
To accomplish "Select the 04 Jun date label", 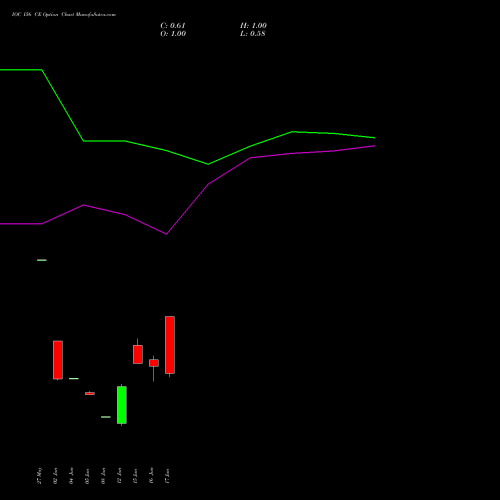I will pyautogui.click(x=71, y=476).
